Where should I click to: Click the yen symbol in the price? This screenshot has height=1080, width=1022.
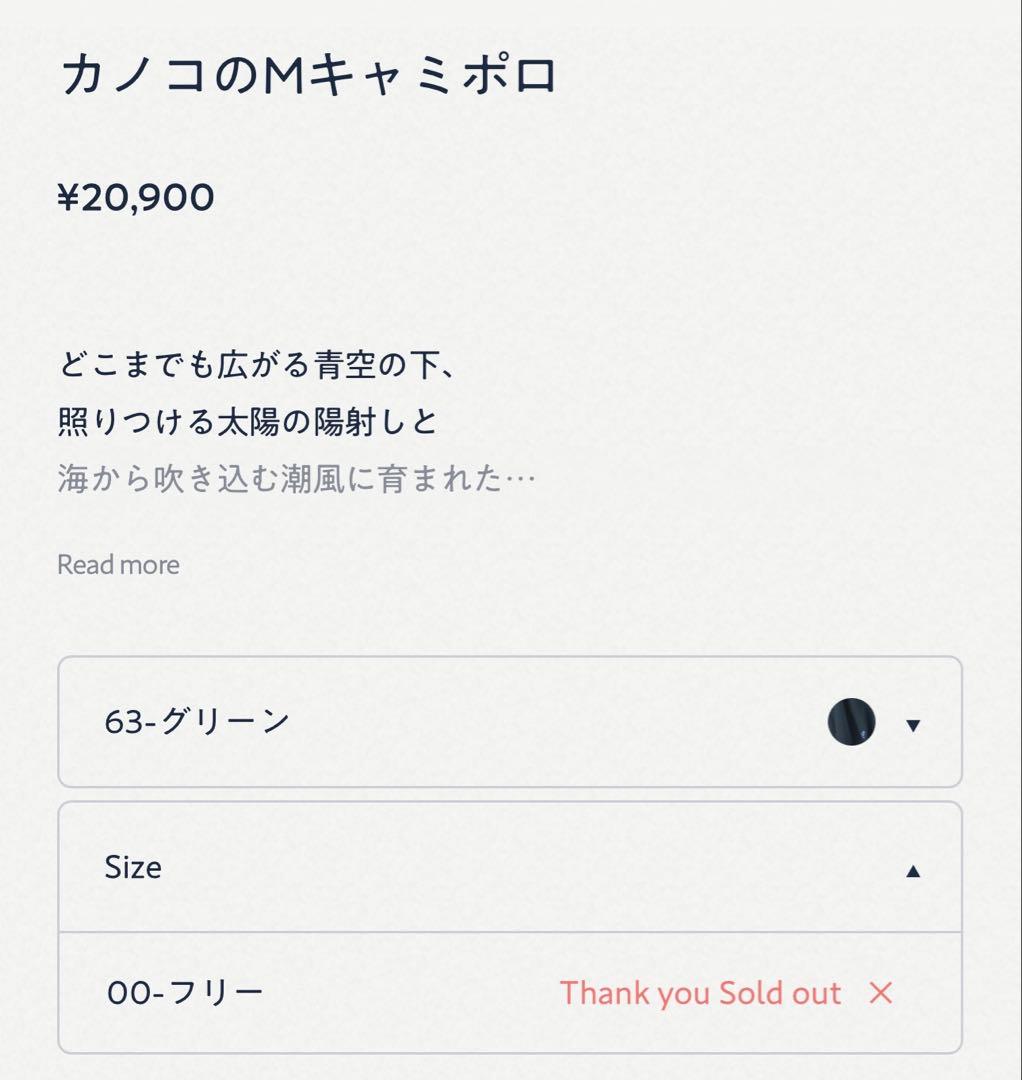(x=68, y=198)
